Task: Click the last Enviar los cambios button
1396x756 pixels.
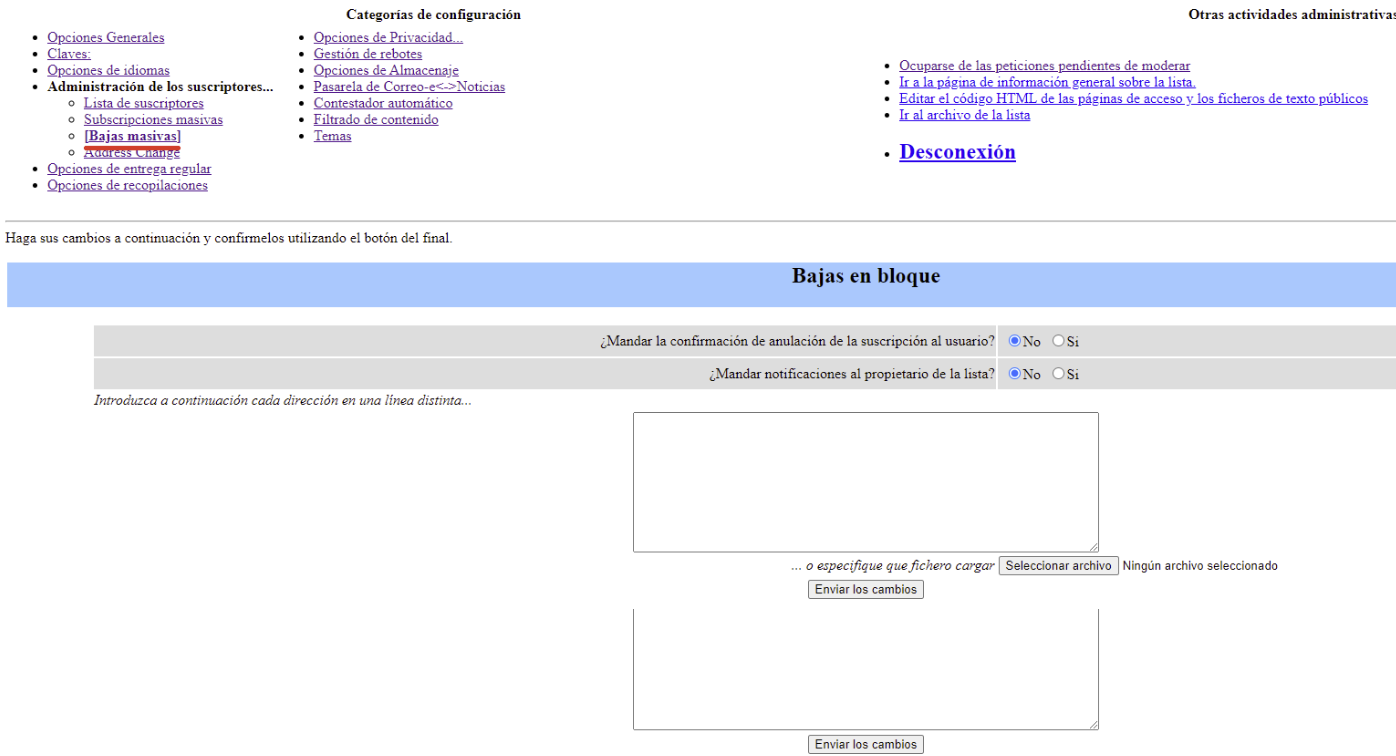Action: click(x=865, y=745)
